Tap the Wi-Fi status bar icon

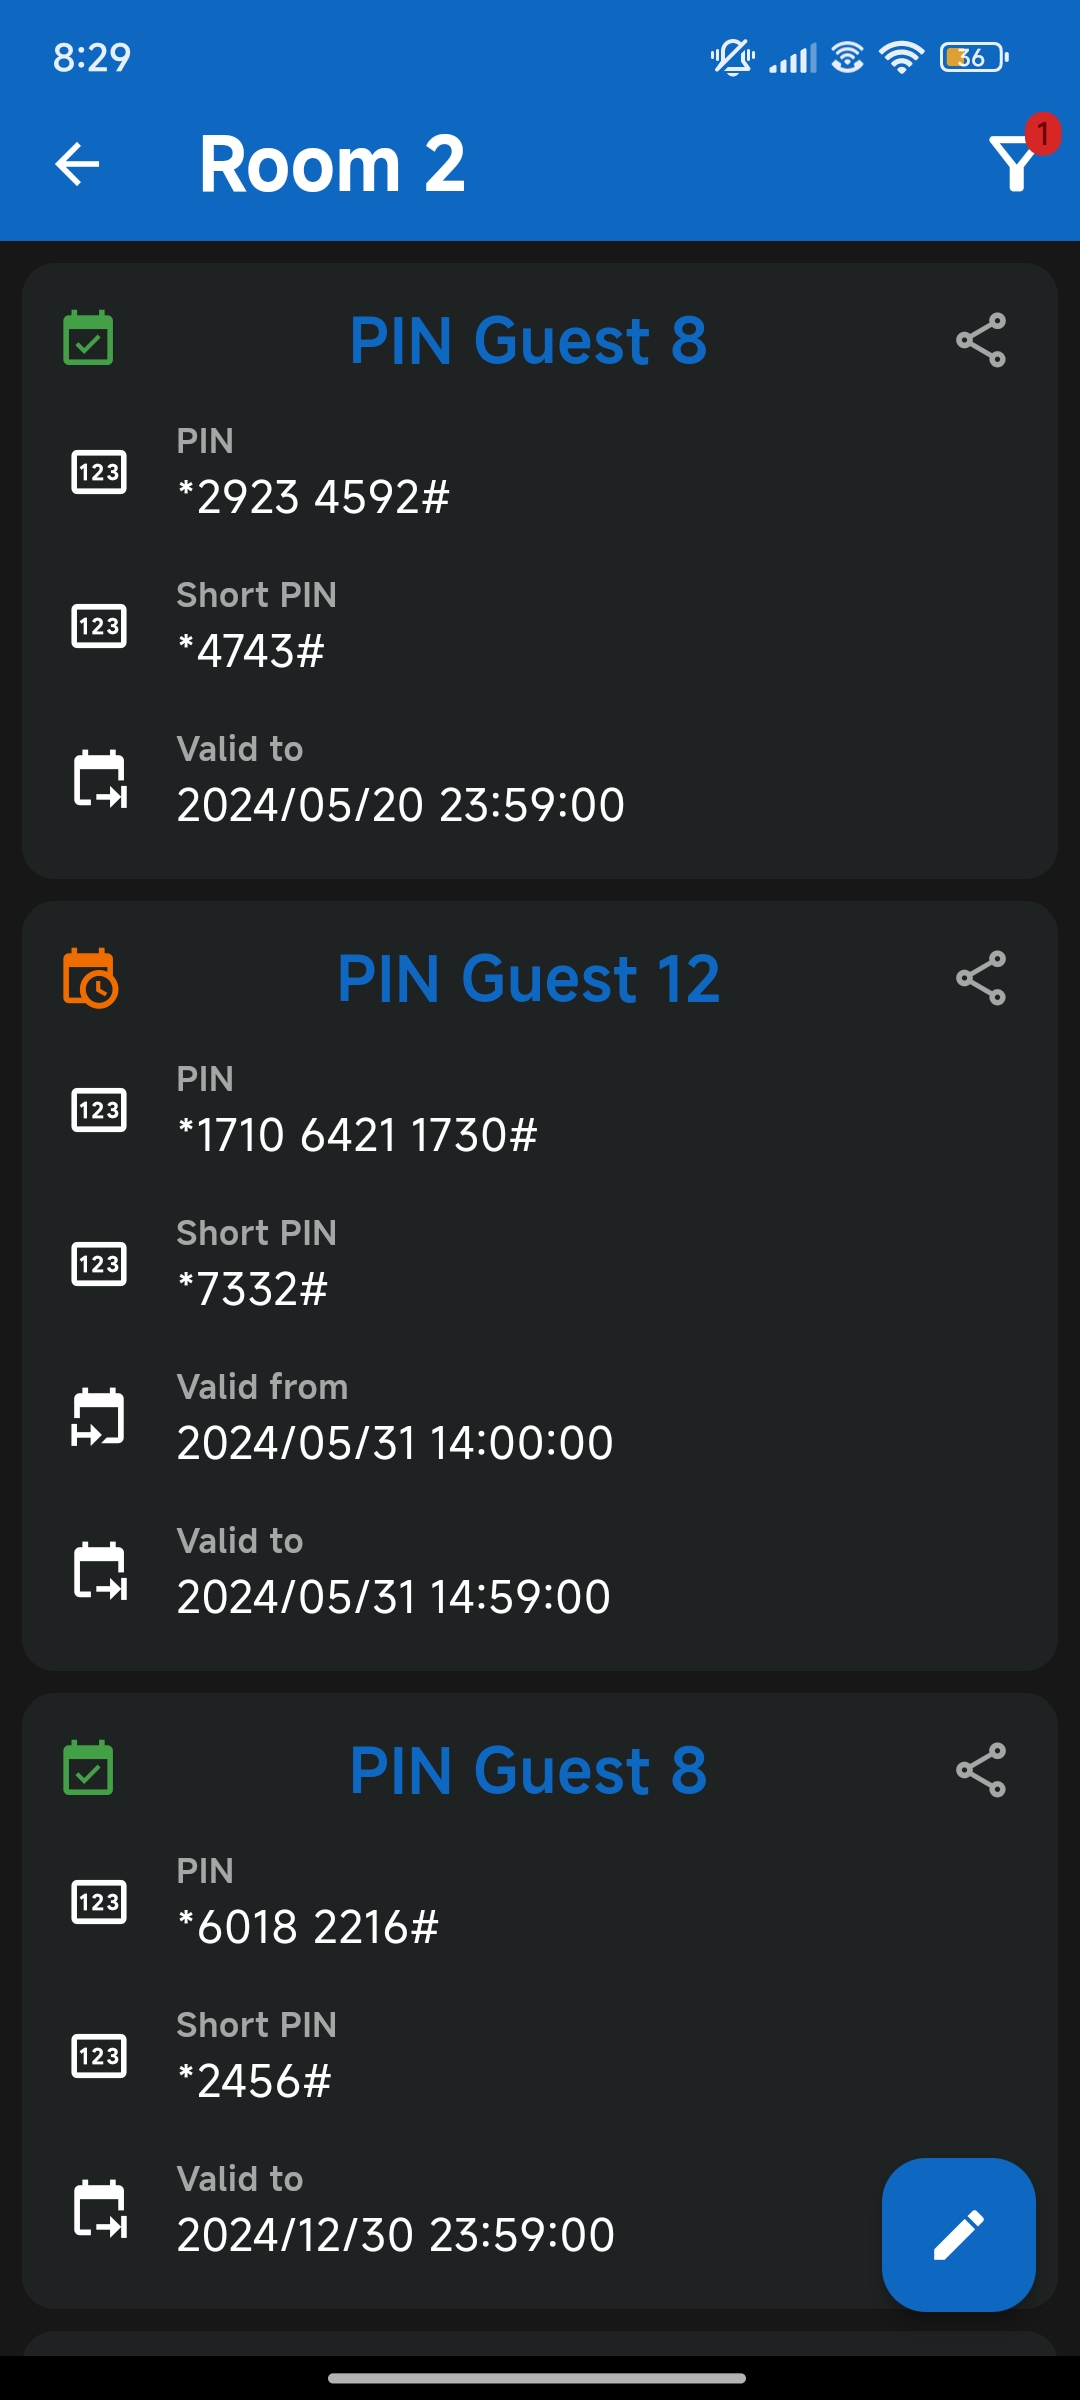[902, 58]
